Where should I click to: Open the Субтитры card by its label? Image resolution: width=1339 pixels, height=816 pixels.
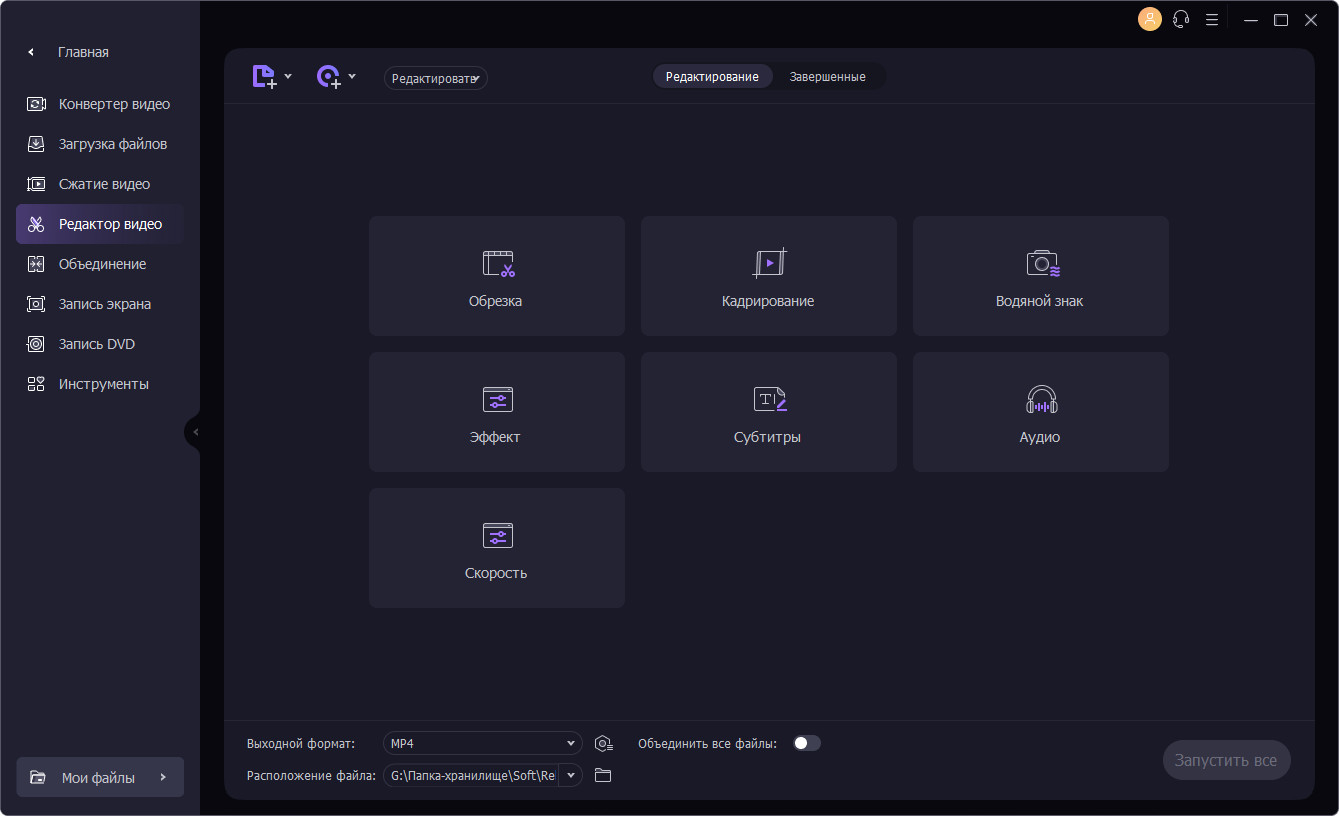click(x=767, y=437)
